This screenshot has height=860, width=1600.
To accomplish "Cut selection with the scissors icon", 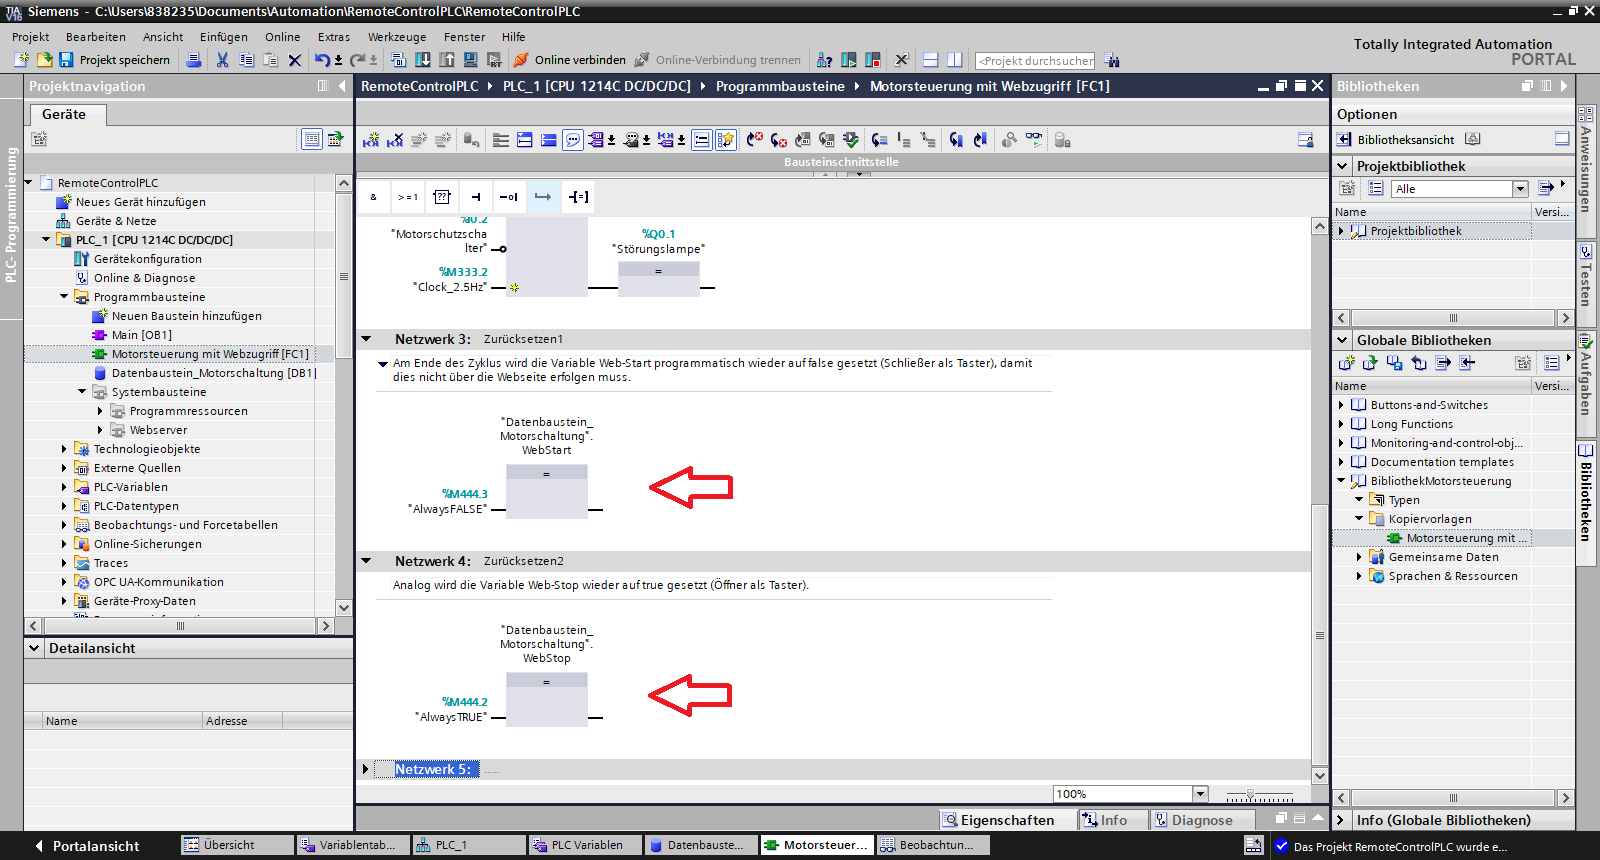I will 222,60.
